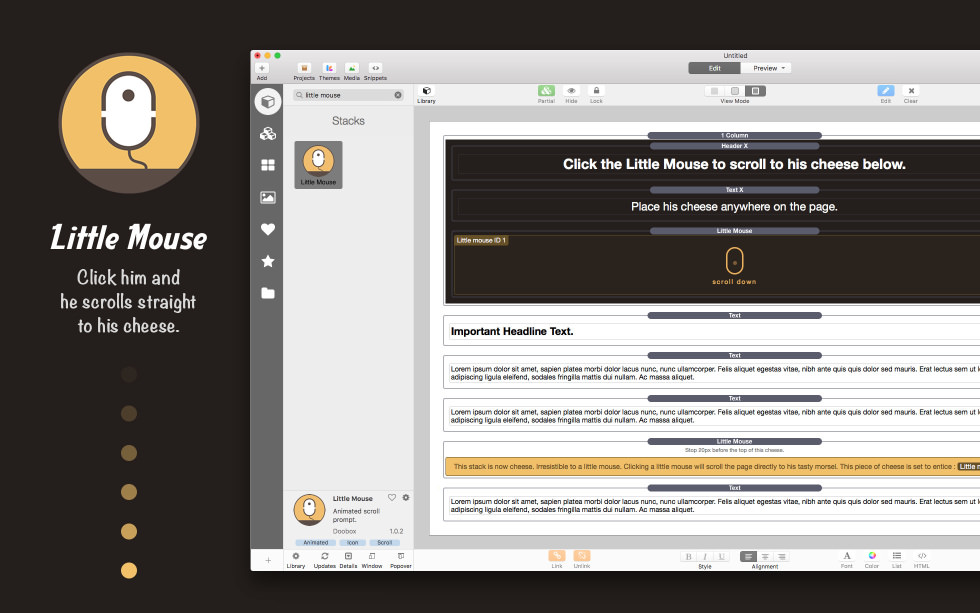Click the Add page plus button
Image resolution: width=980 pixels, height=613 pixels.
262,68
